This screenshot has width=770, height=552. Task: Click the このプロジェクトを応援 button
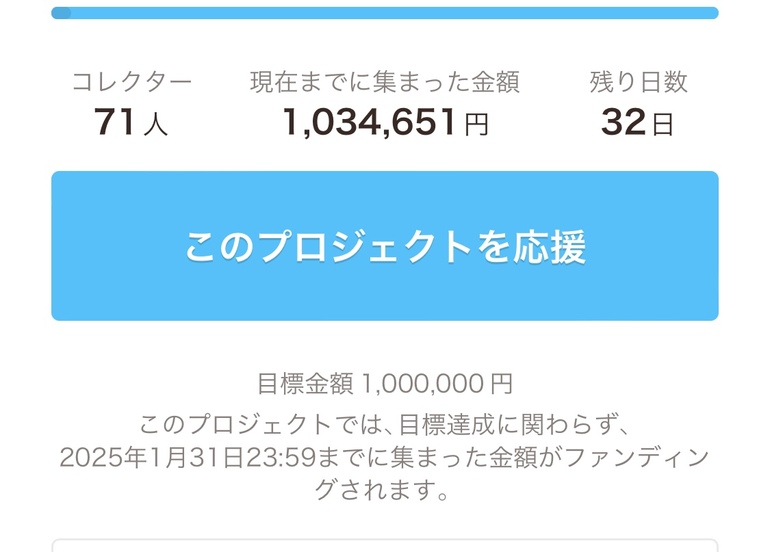coord(384,246)
